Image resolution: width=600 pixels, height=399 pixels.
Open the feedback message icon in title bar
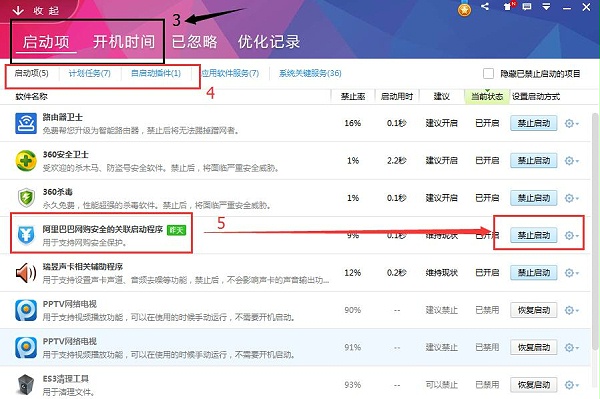[527, 7]
